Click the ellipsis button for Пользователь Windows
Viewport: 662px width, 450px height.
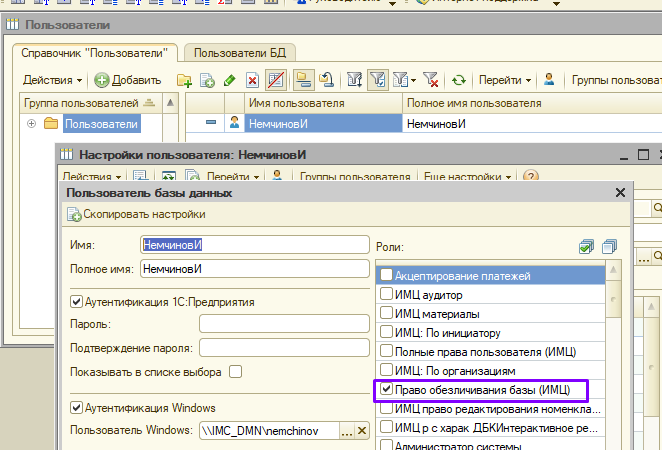[x=346, y=430]
